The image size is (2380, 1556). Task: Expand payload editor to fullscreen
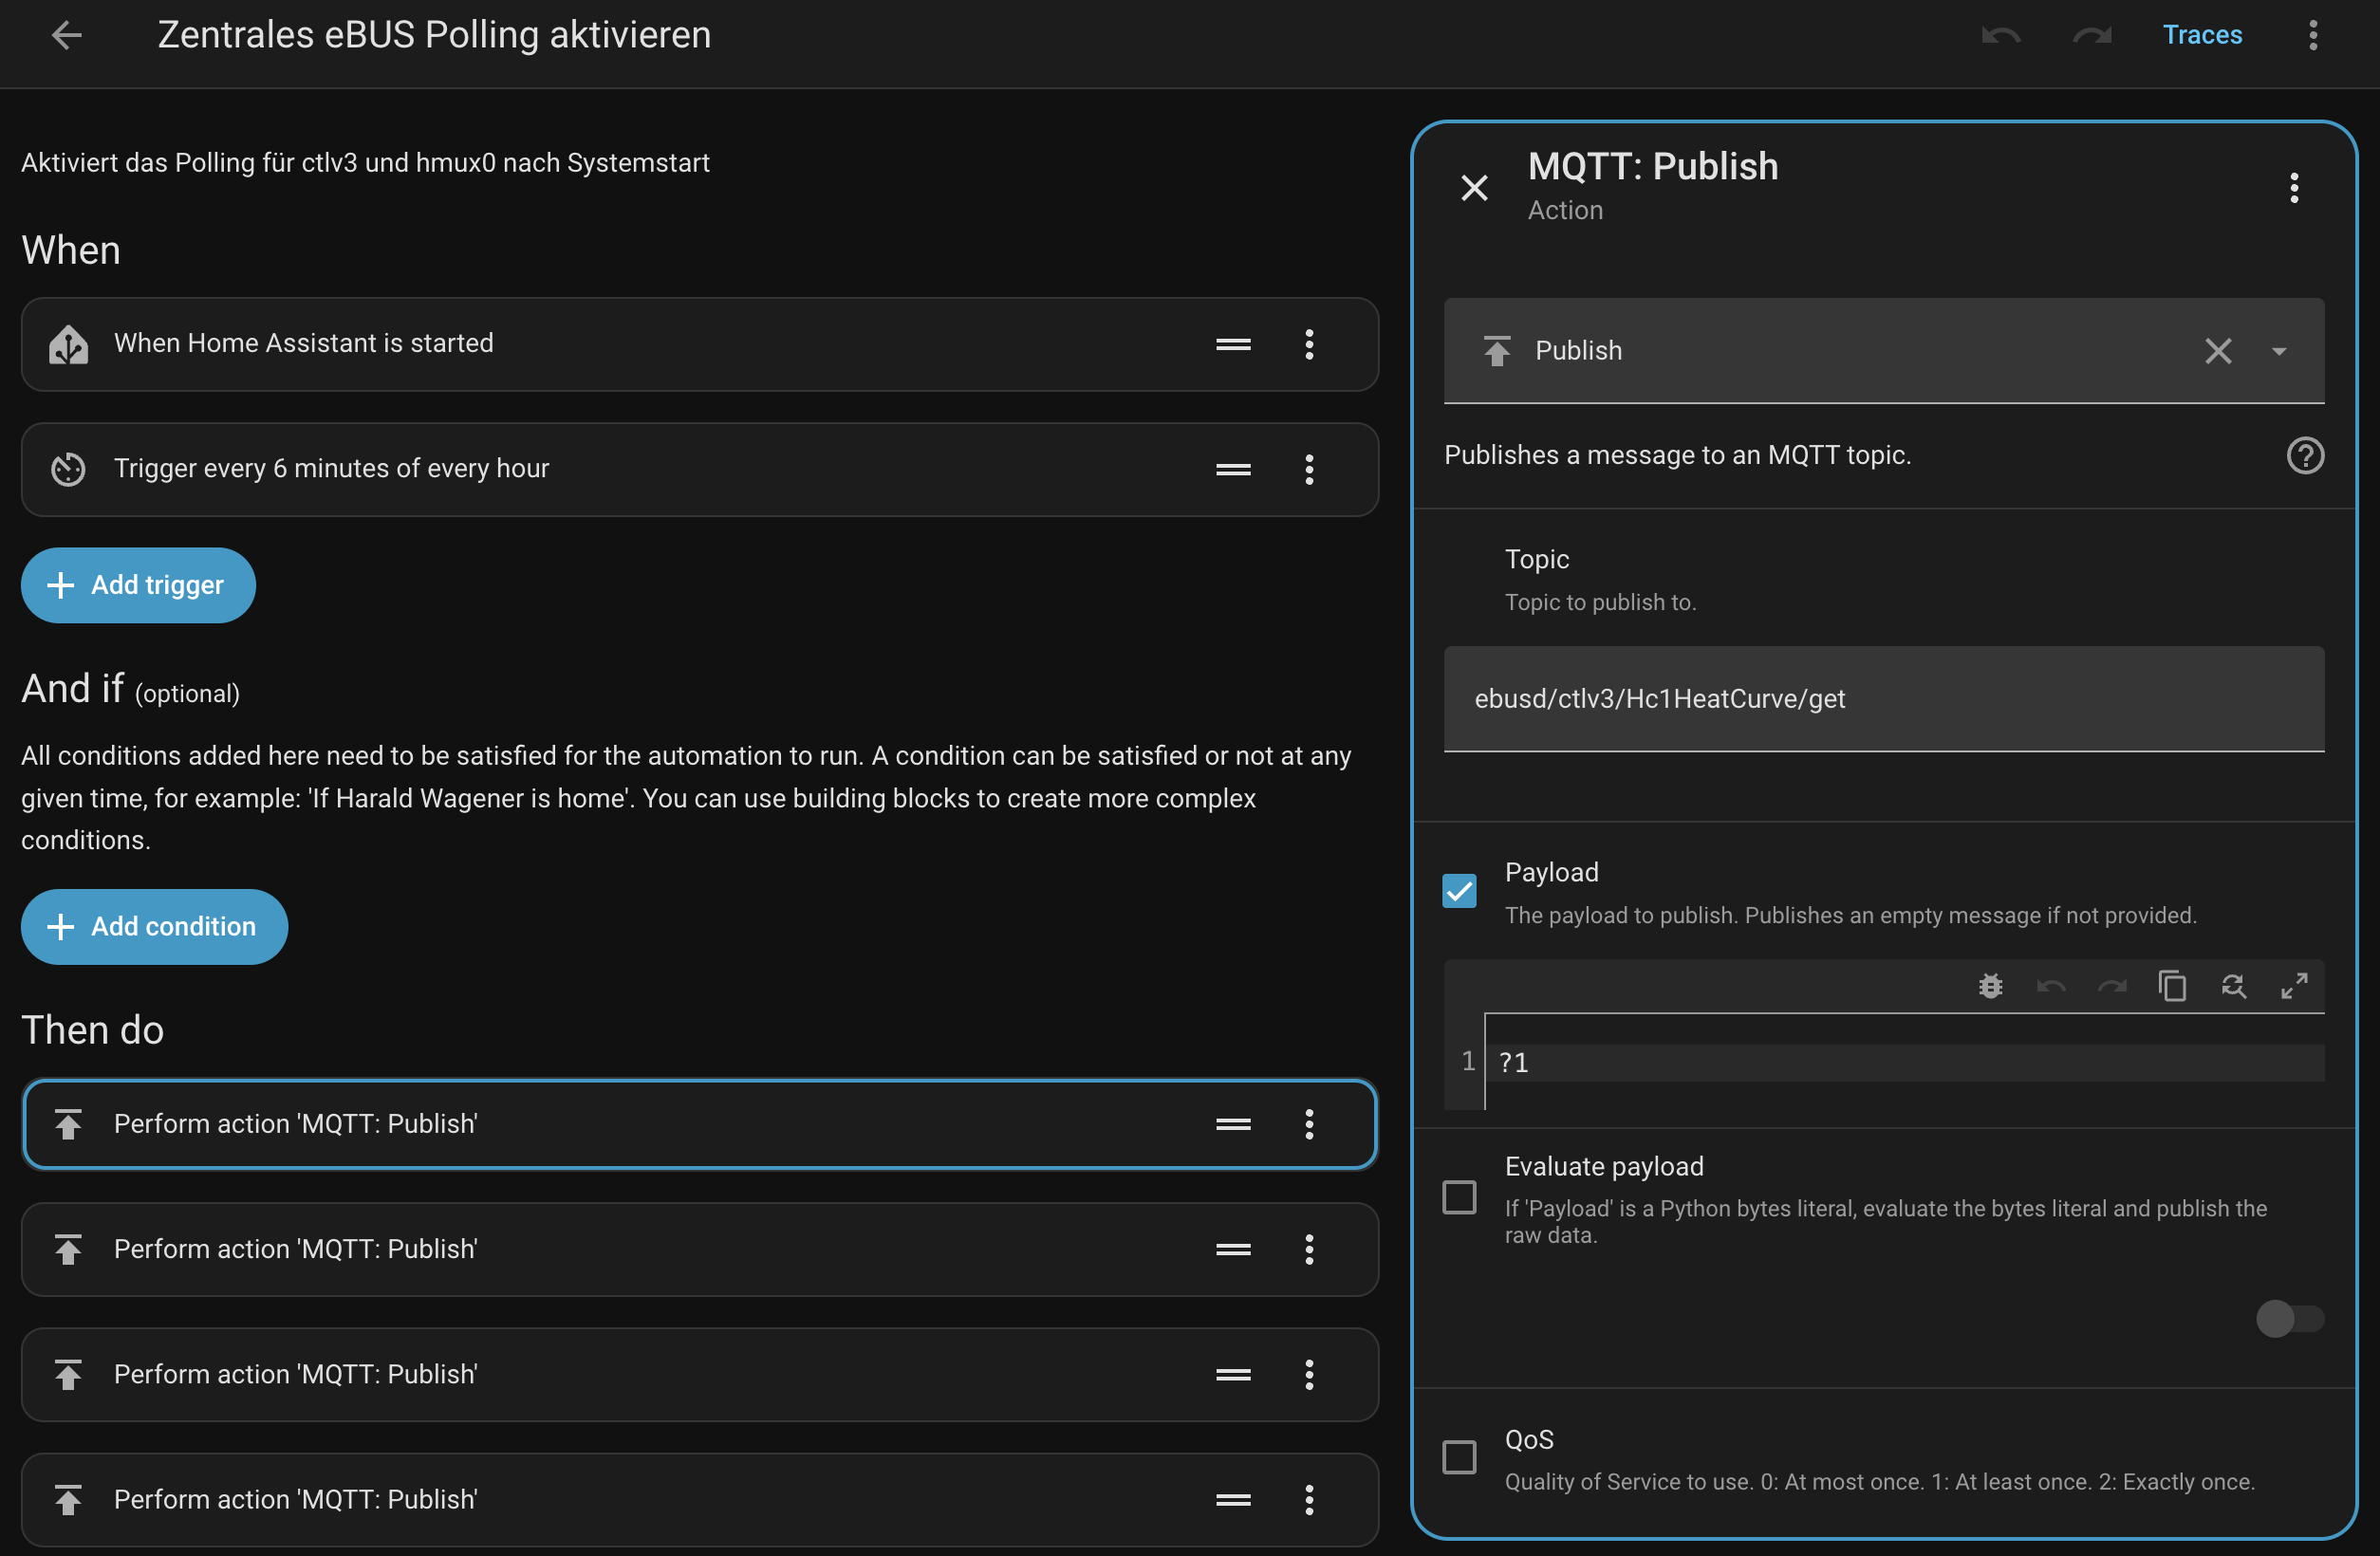[x=2294, y=987]
